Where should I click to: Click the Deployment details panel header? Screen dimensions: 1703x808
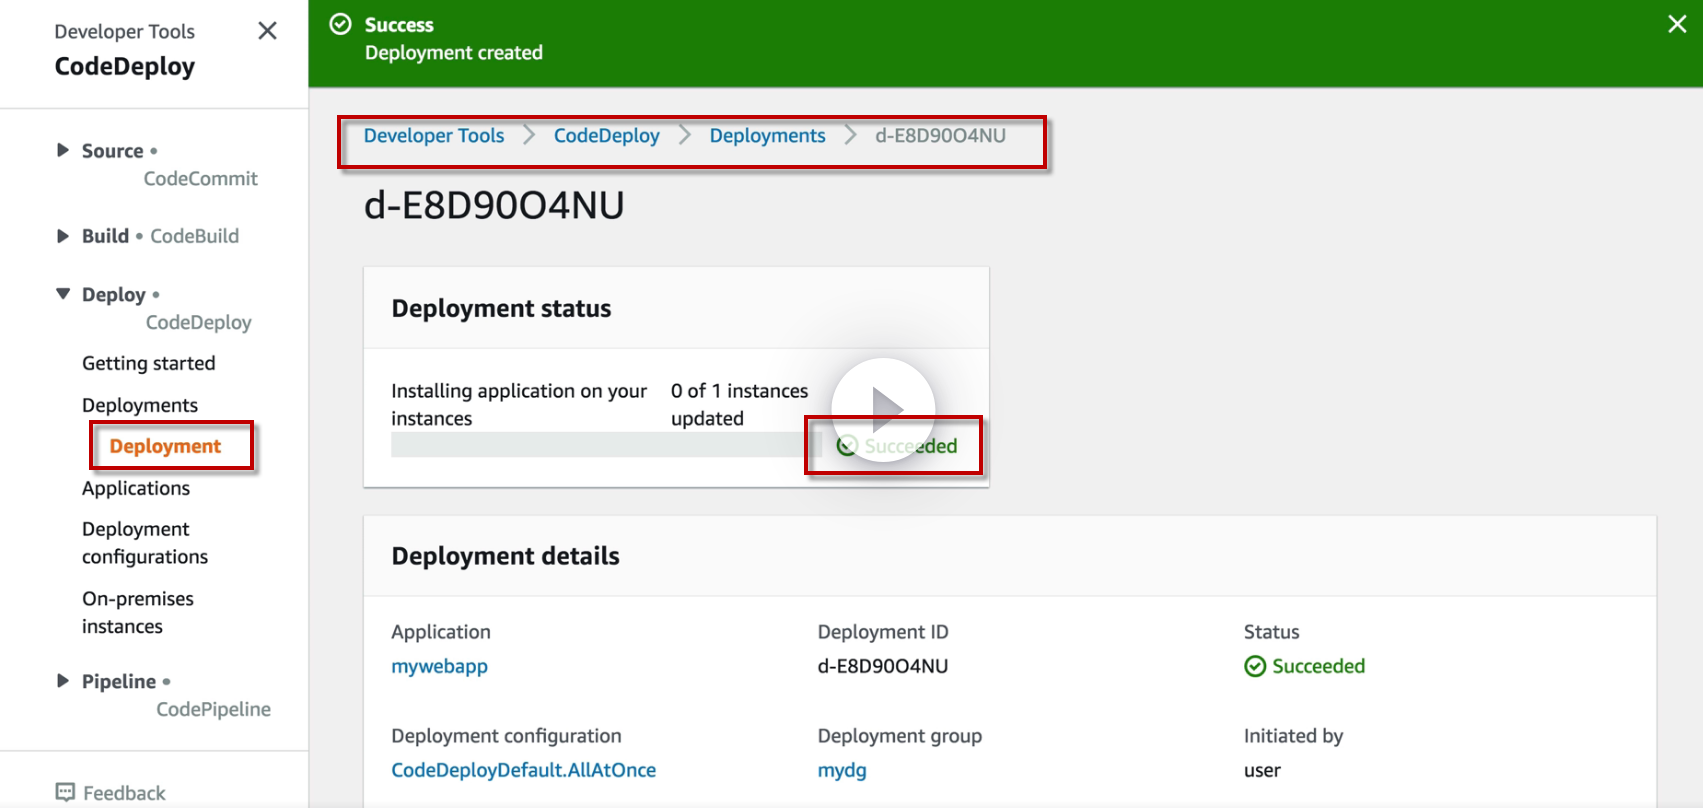coord(506,556)
